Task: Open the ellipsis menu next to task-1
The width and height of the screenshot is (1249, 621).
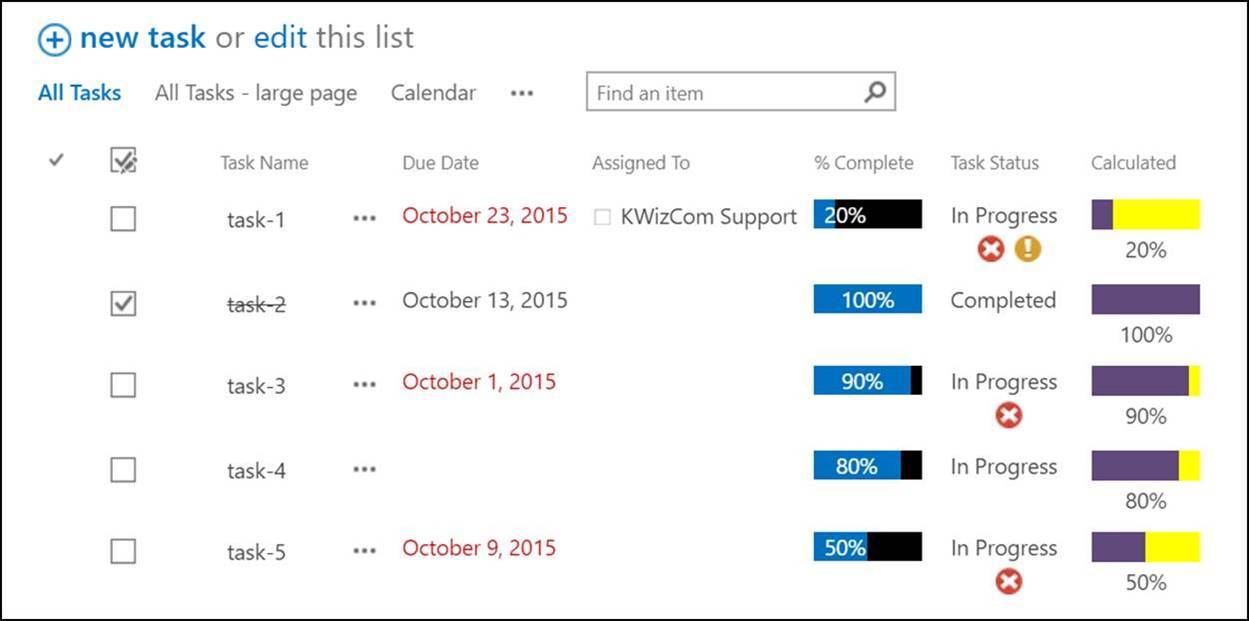Action: pos(364,218)
